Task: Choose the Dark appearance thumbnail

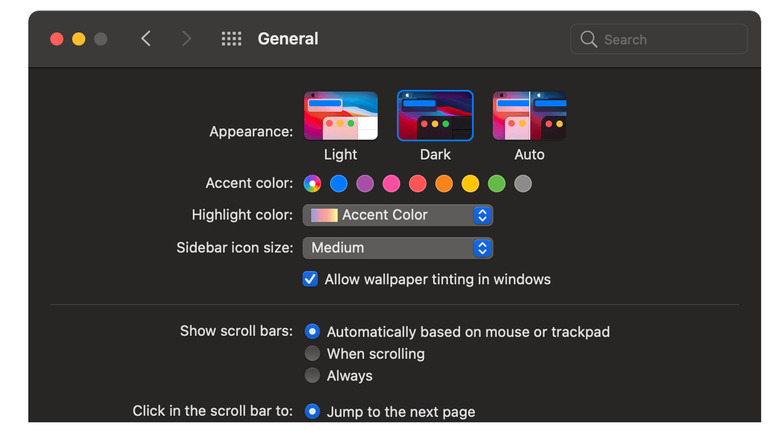Action: pos(435,116)
